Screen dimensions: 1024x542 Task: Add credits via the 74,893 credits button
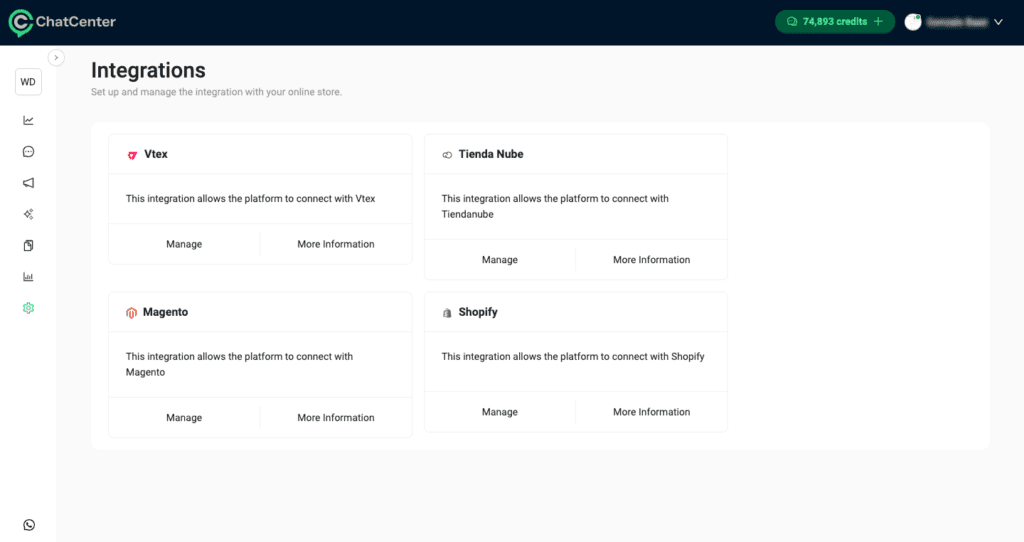click(834, 22)
